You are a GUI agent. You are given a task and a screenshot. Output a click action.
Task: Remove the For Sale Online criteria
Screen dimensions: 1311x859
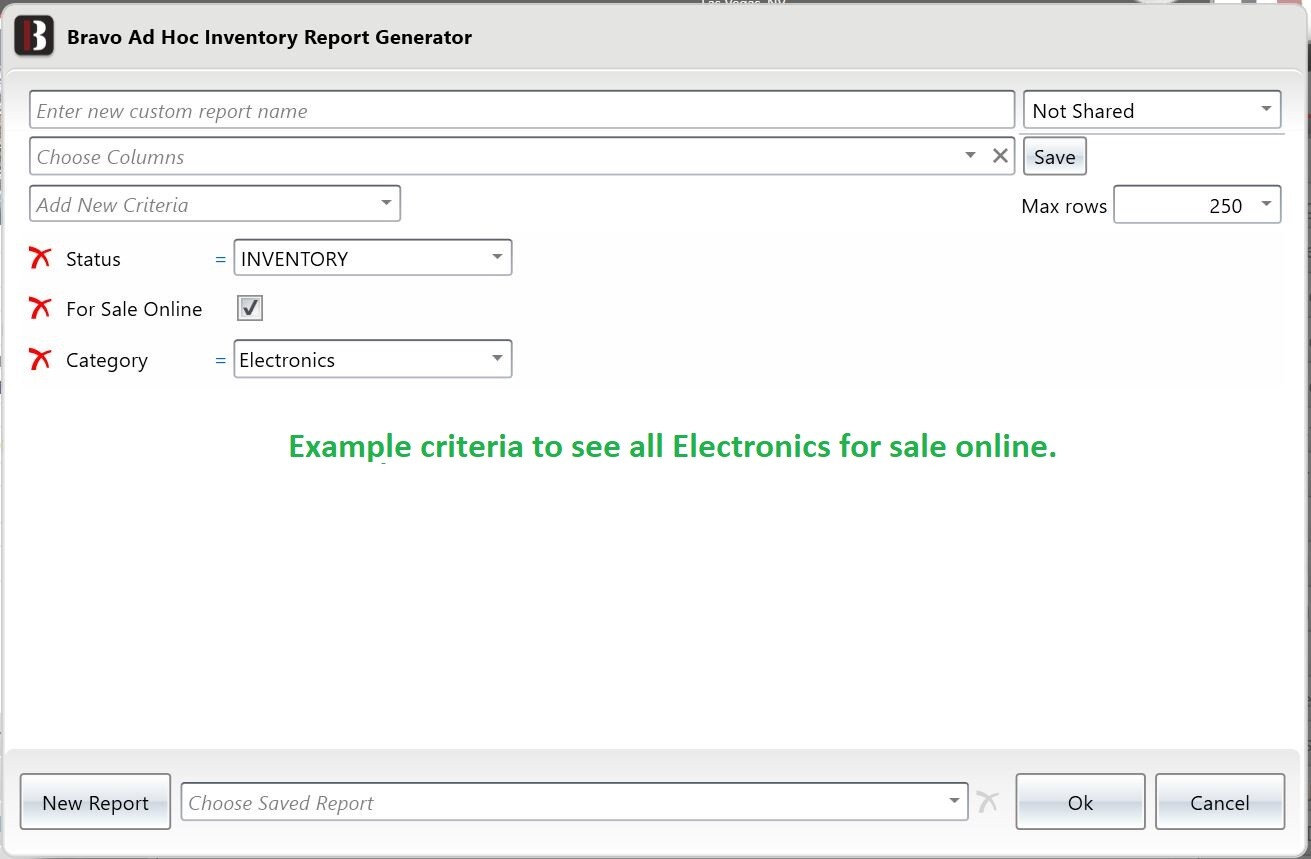pyautogui.click(x=40, y=309)
